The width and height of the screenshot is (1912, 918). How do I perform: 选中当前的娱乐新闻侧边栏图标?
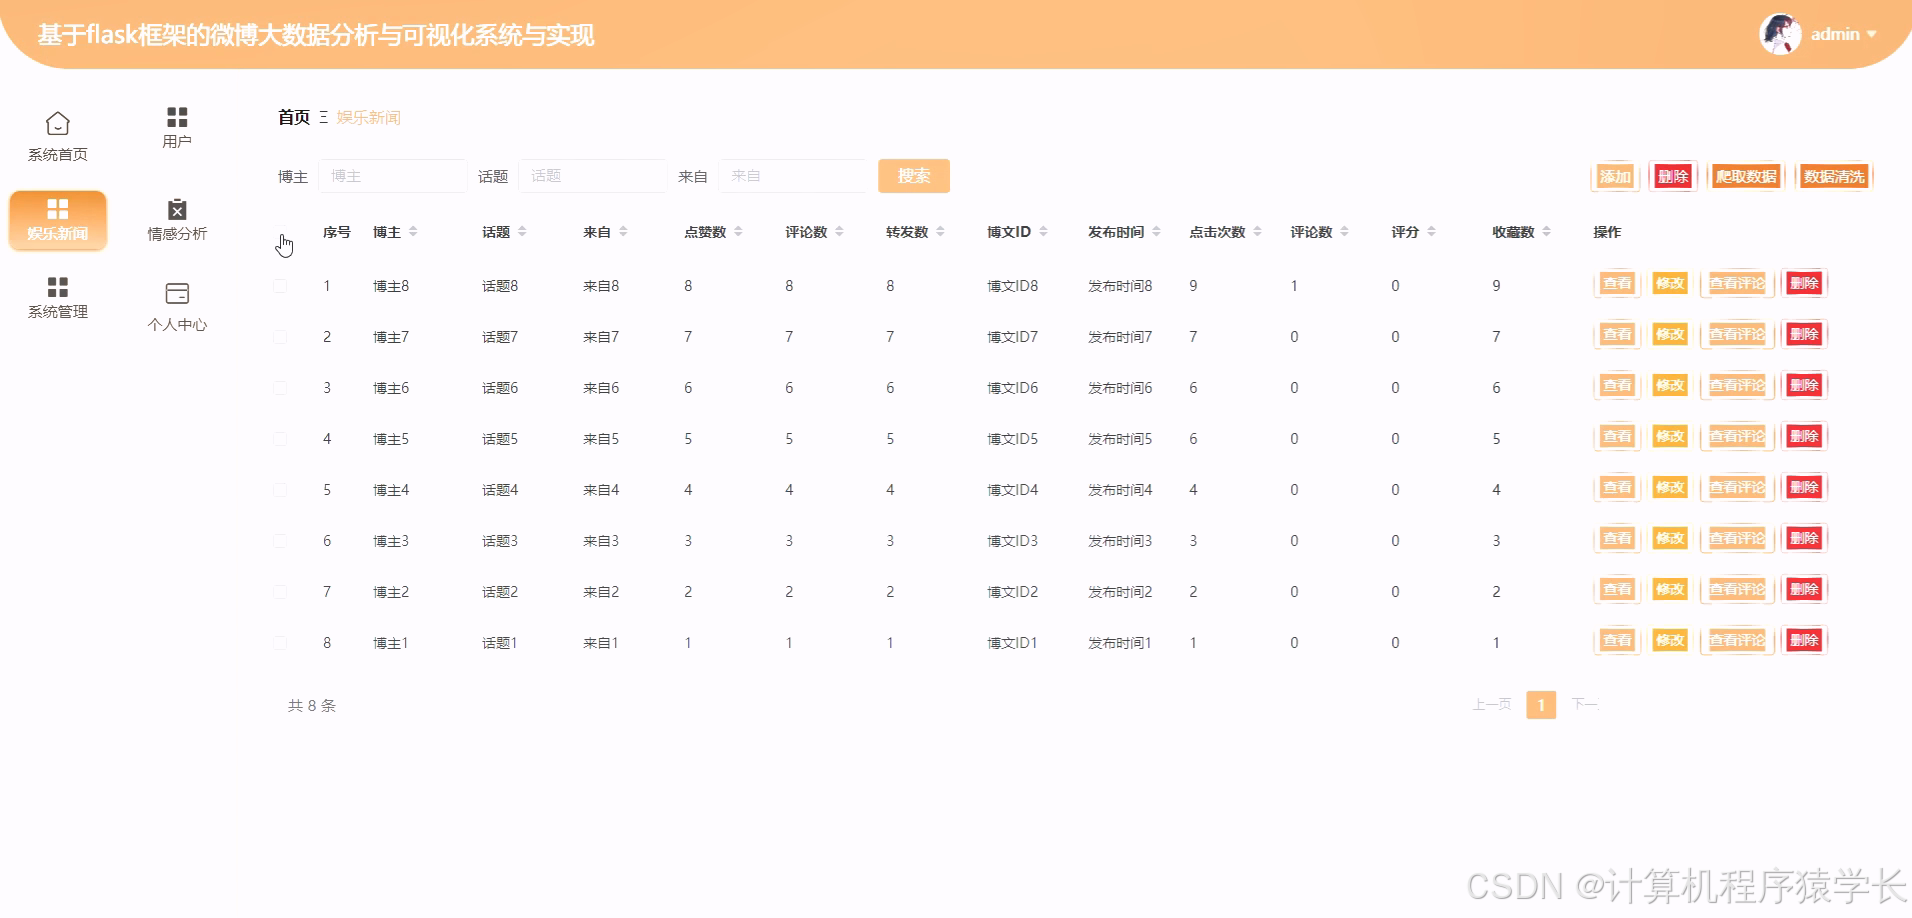coord(57,209)
